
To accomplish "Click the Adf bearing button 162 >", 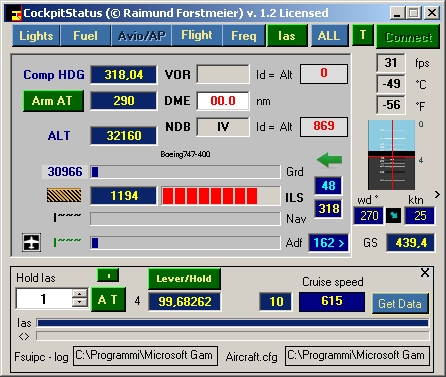I will coord(329,243).
